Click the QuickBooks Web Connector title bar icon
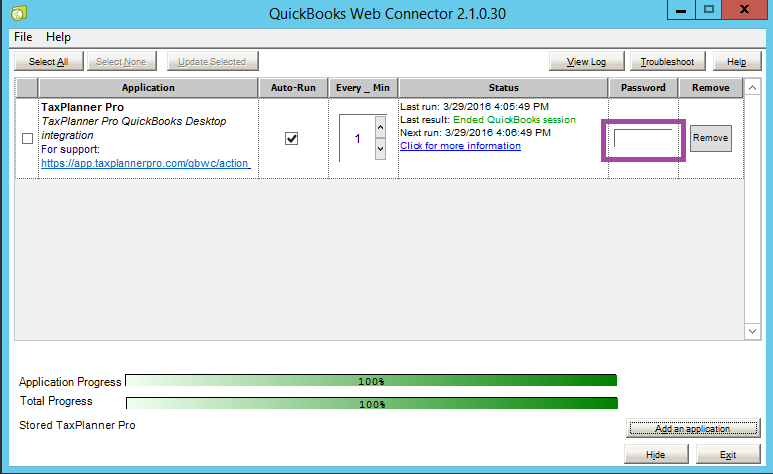 coord(19,13)
